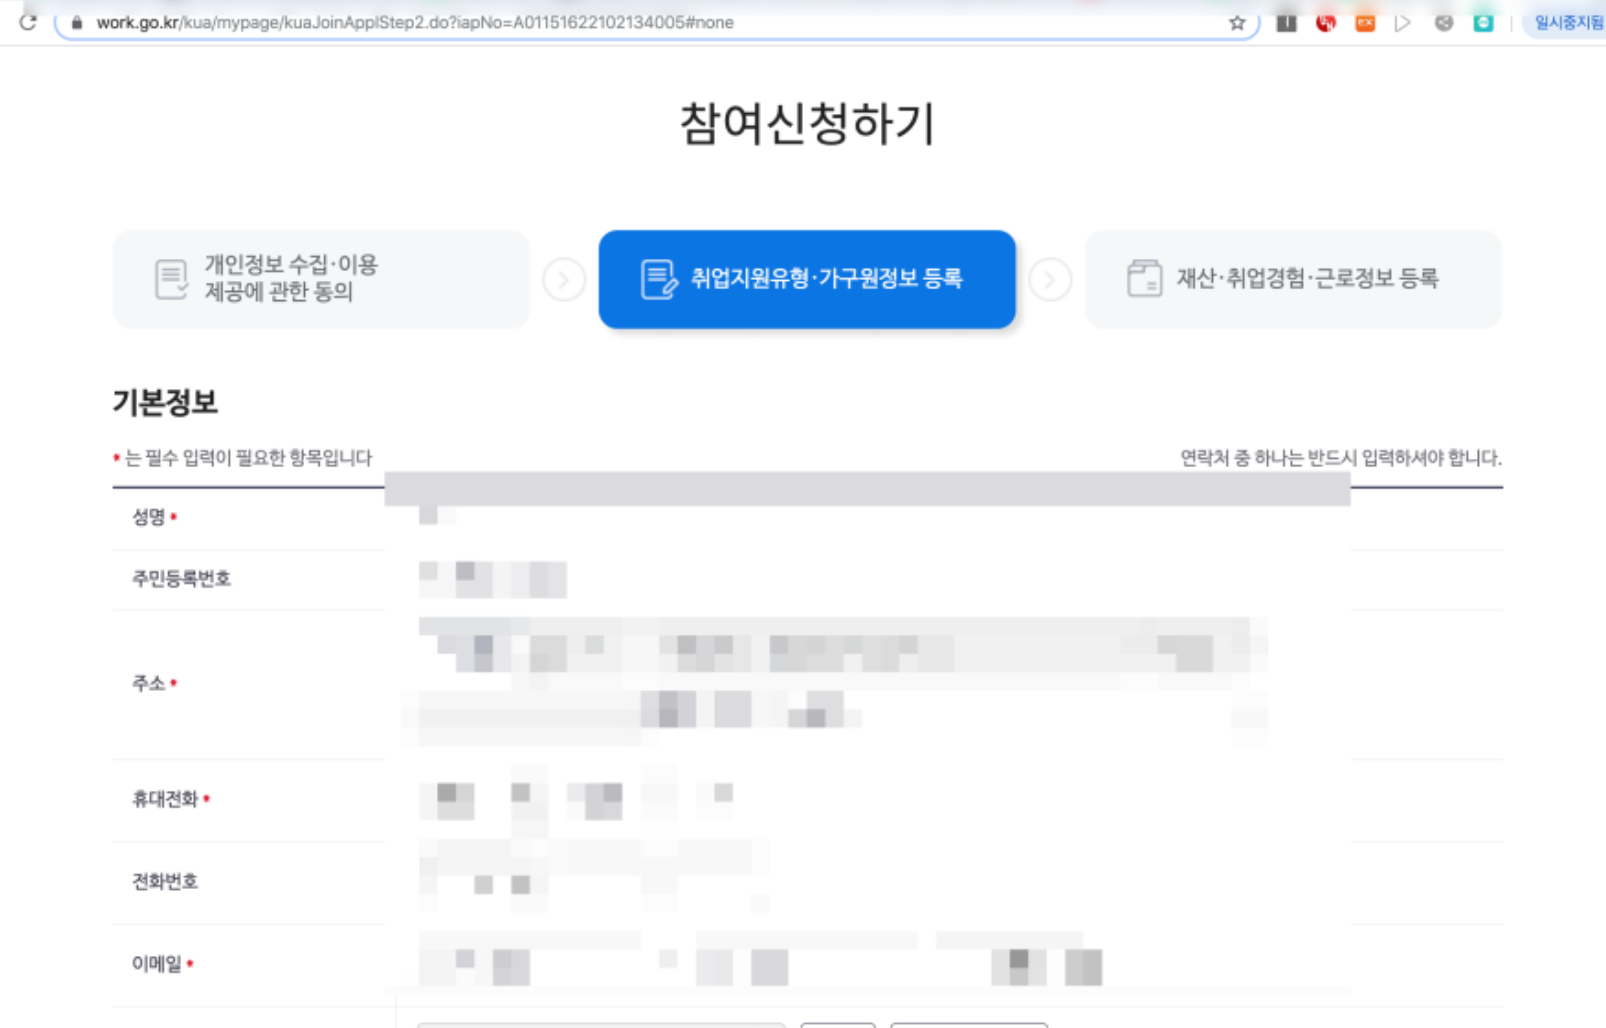Go to 재산·취업경험·근로정보 등록 step

coord(1293,279)
